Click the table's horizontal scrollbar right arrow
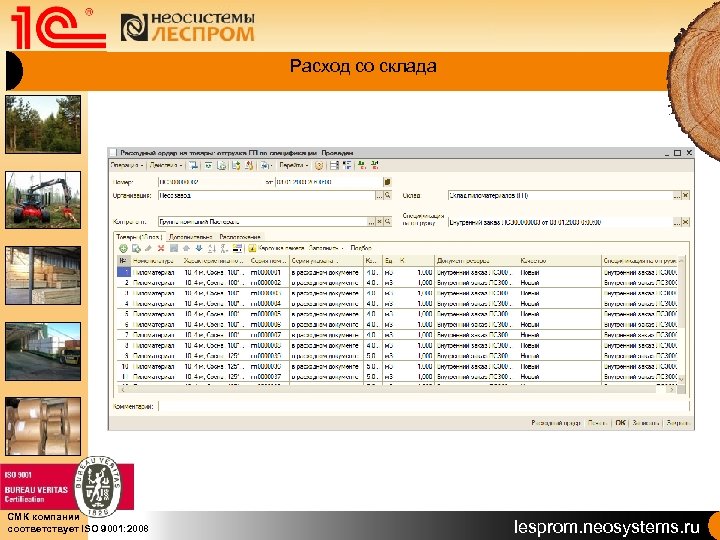 pos(672,389)
